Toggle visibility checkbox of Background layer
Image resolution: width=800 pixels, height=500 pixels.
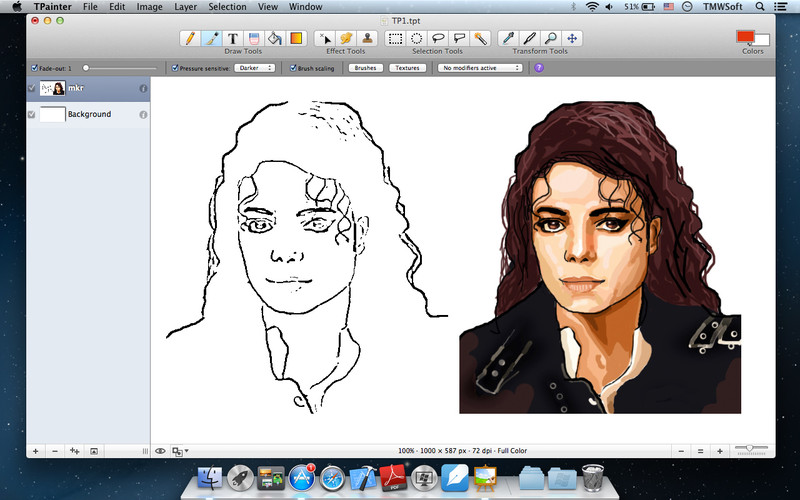pos(32,115)
